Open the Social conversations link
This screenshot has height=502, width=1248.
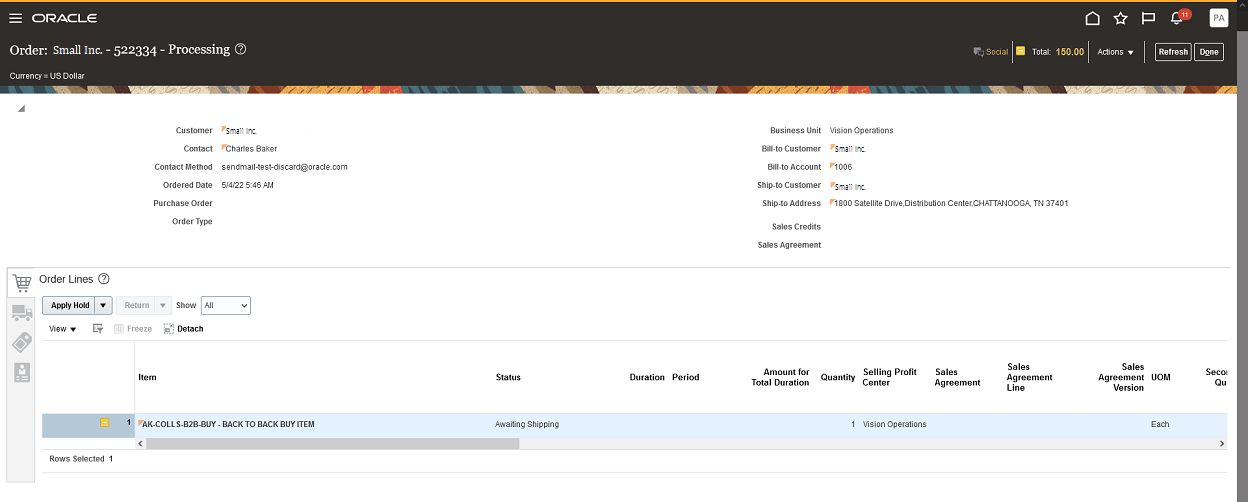[991, 52]
